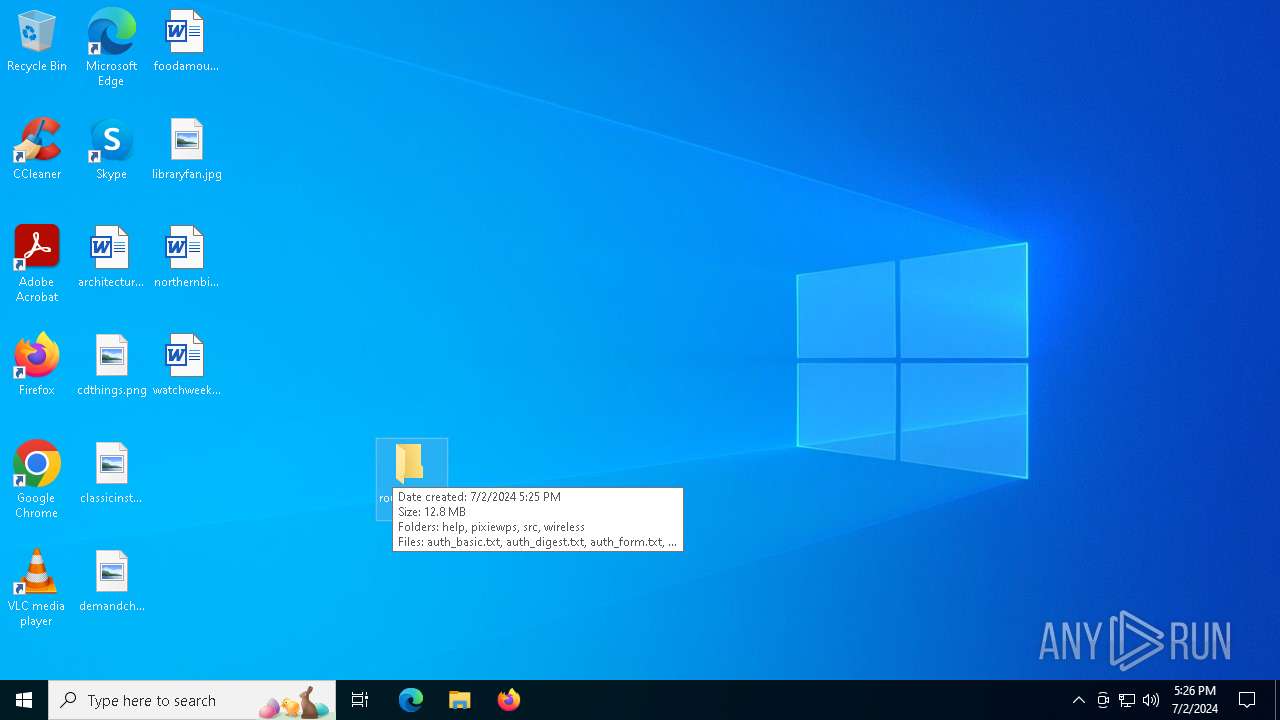Select the libraryfan.jpg image file
Screen dimensions: 1280x720
[187, 149]
